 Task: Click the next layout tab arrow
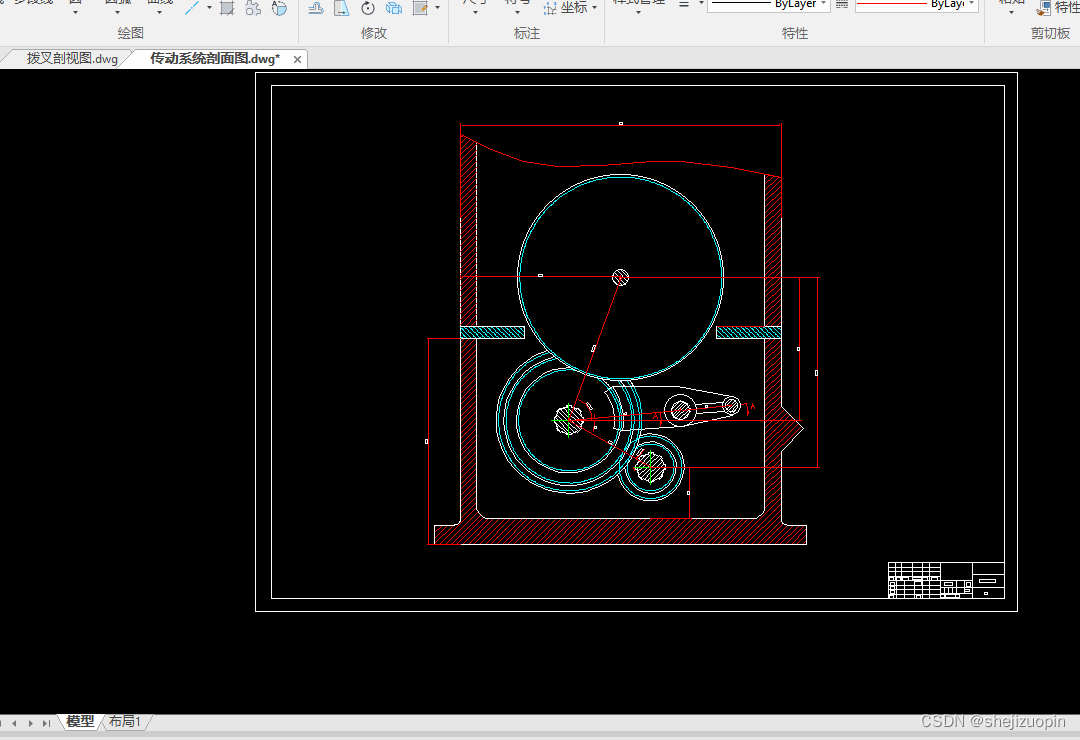tap(30, 723)
